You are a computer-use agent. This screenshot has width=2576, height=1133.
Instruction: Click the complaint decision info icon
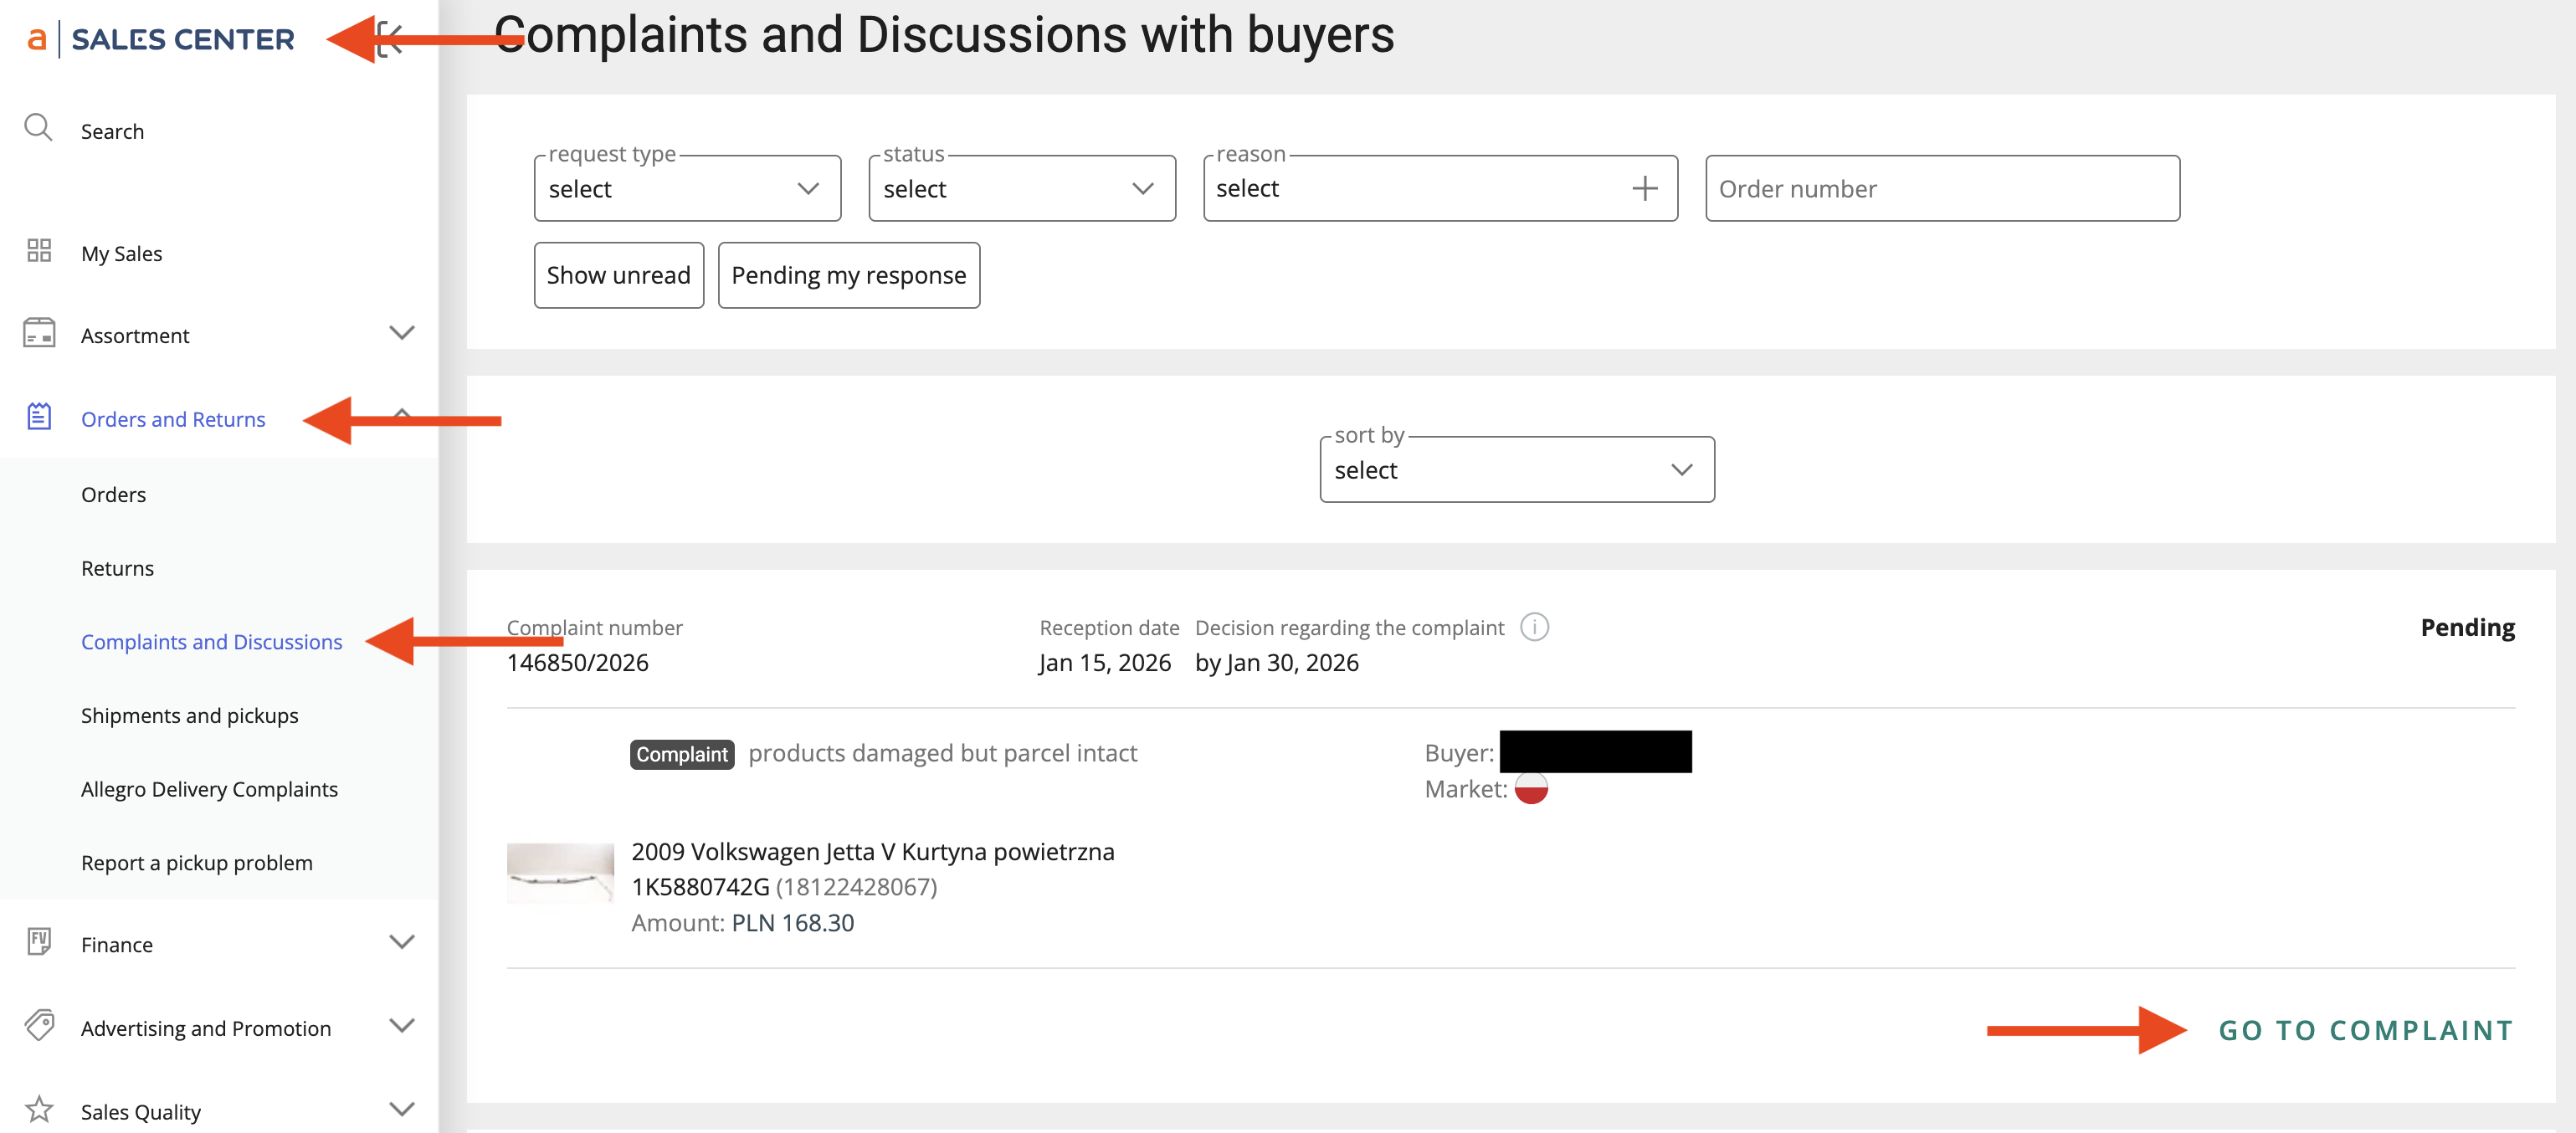tap(1534, 627)
